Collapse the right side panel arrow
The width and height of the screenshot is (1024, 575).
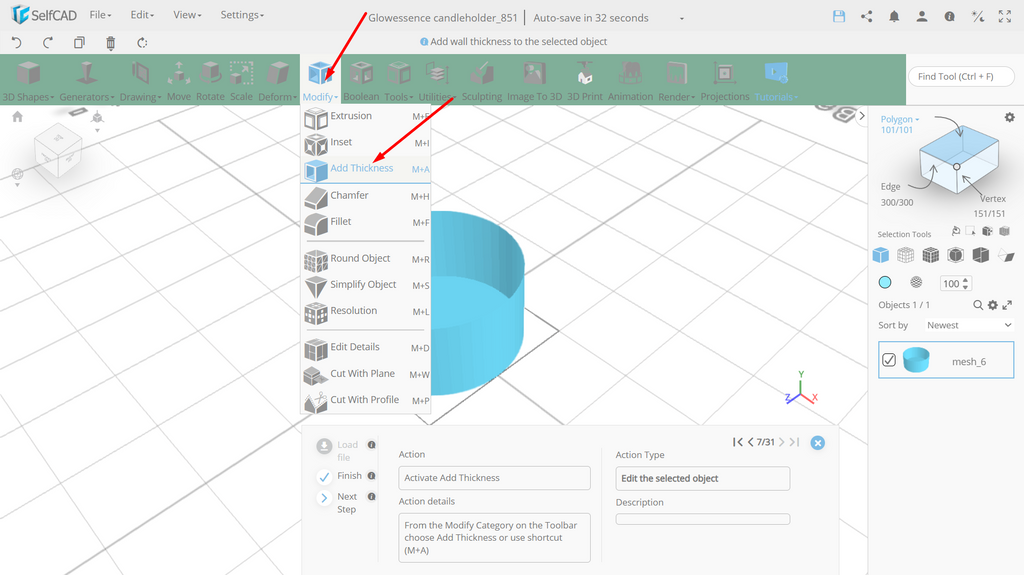click(x=861, y=116)
